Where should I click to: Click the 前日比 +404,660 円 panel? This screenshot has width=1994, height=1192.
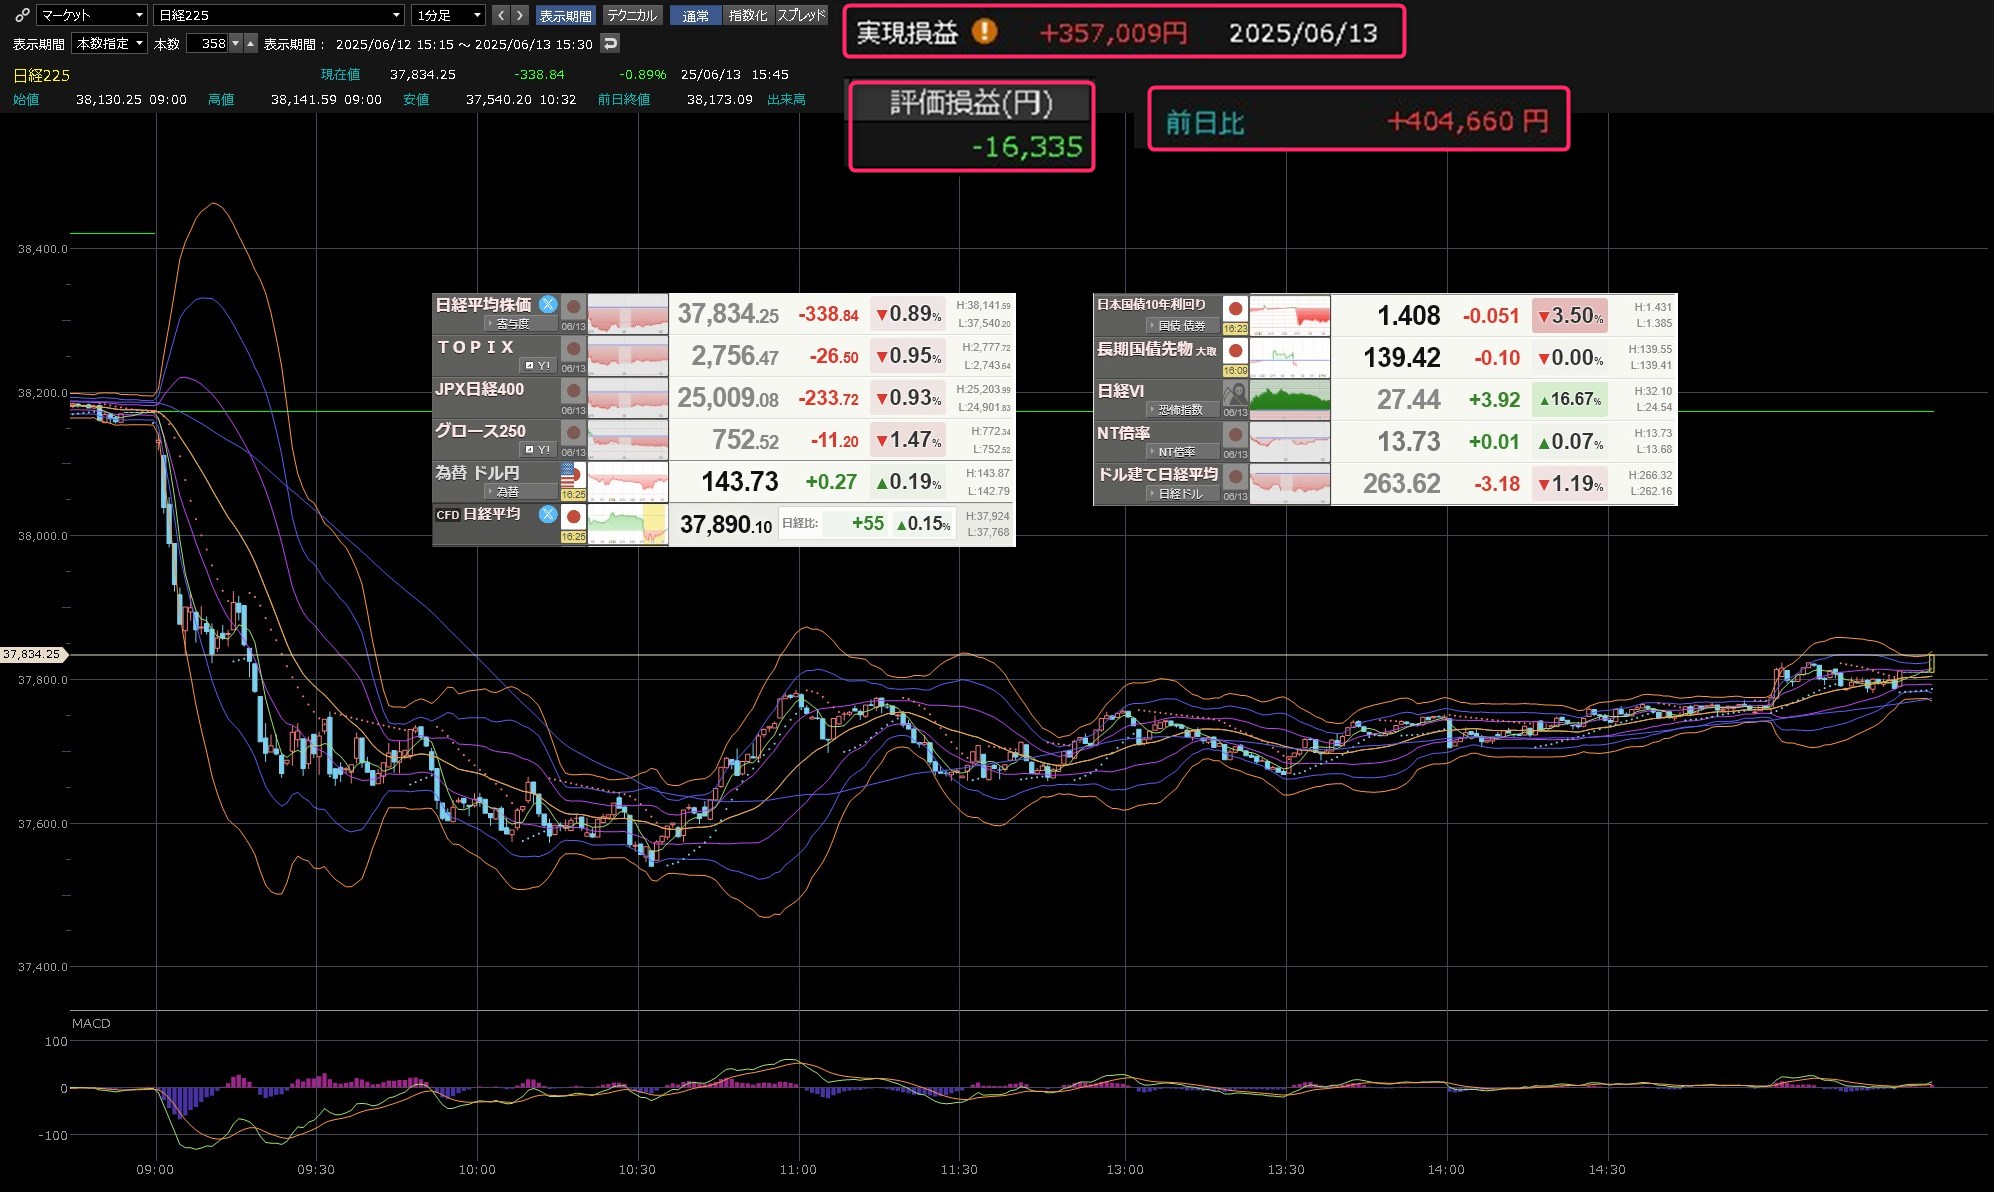coord(1358,120)
